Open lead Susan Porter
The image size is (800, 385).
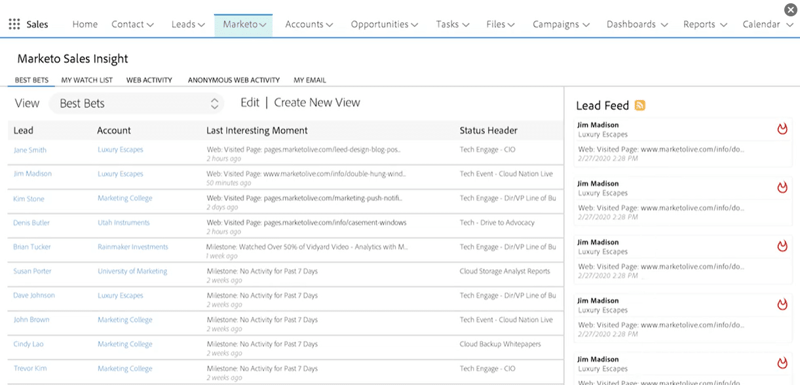[x=32, y=271]
